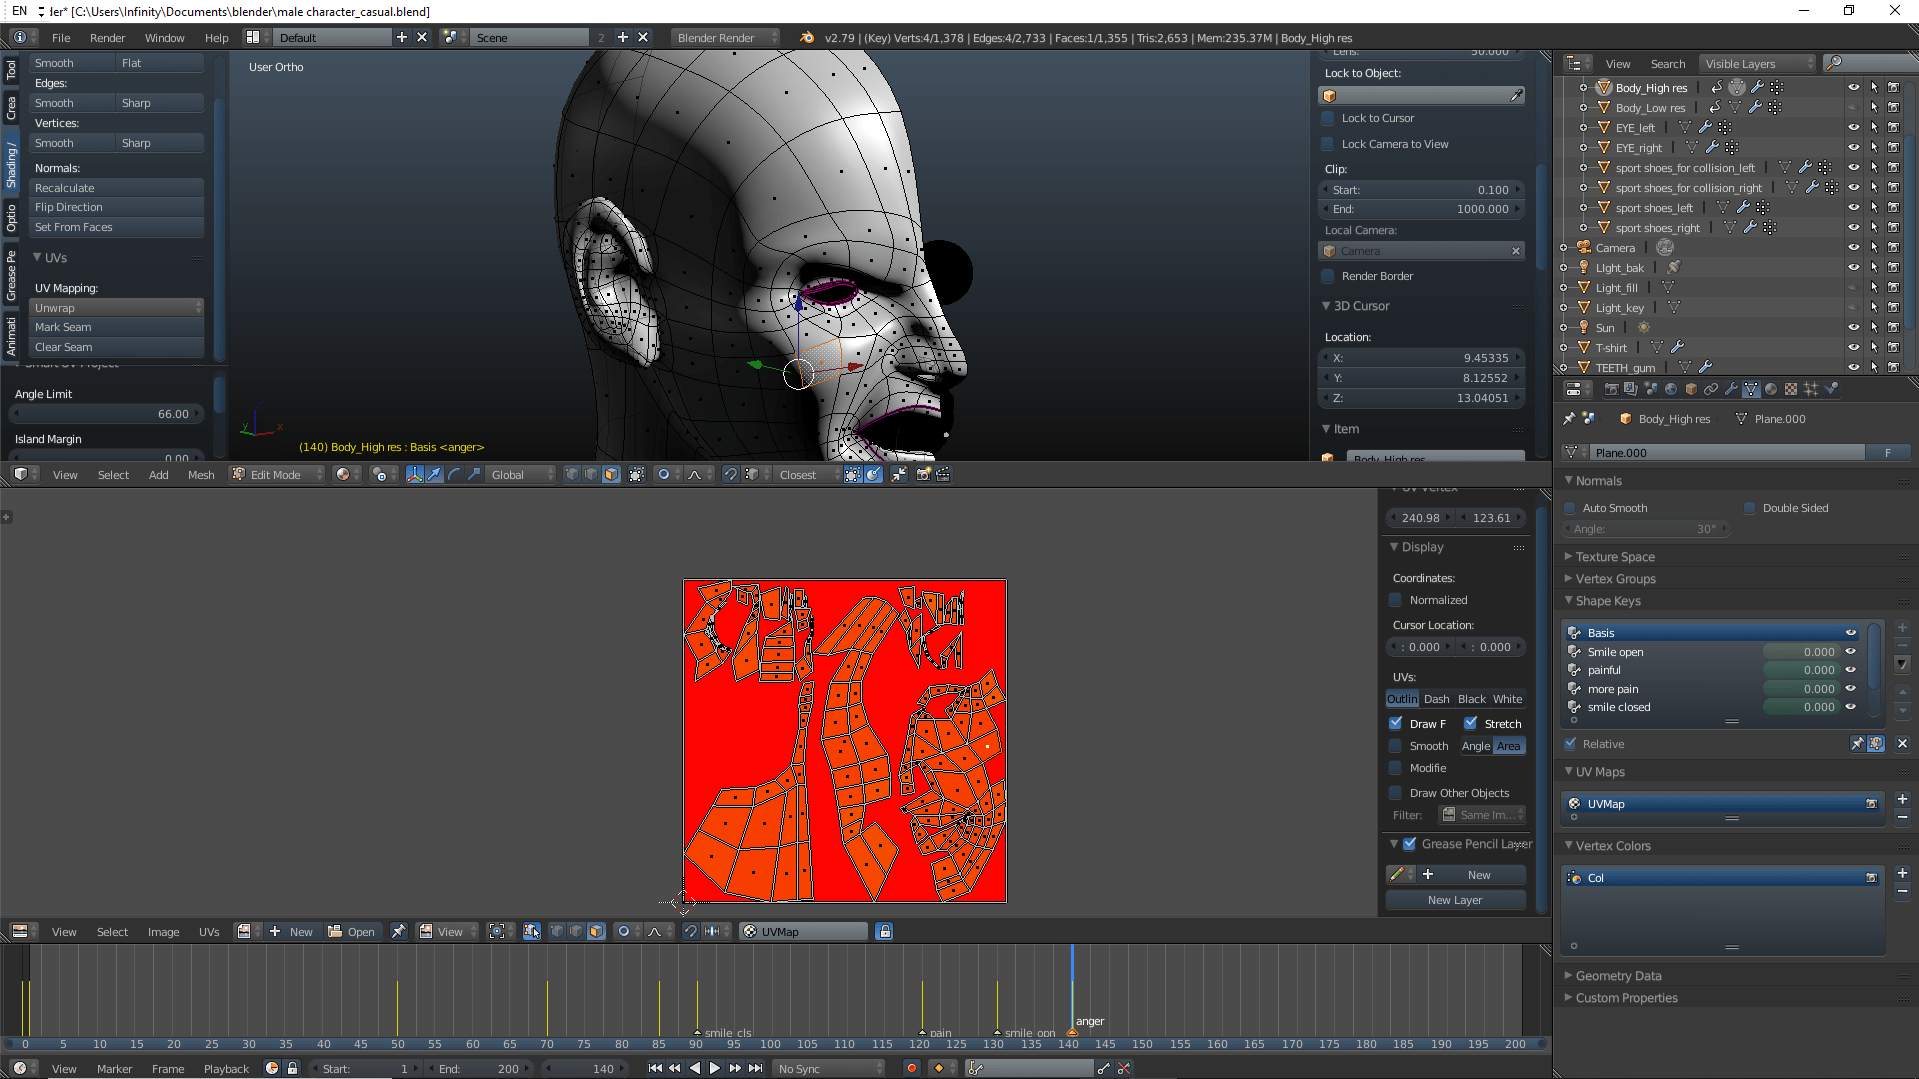Open the Edit Mode dropdown
This screenshot has height=1079, width=1919.
click(278, 475)
